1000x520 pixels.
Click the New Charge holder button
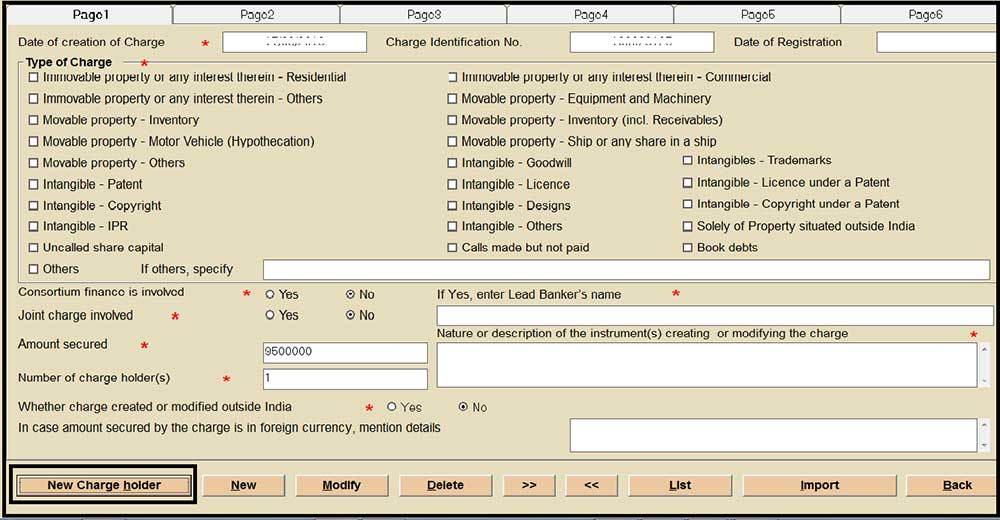click(104, 485)
